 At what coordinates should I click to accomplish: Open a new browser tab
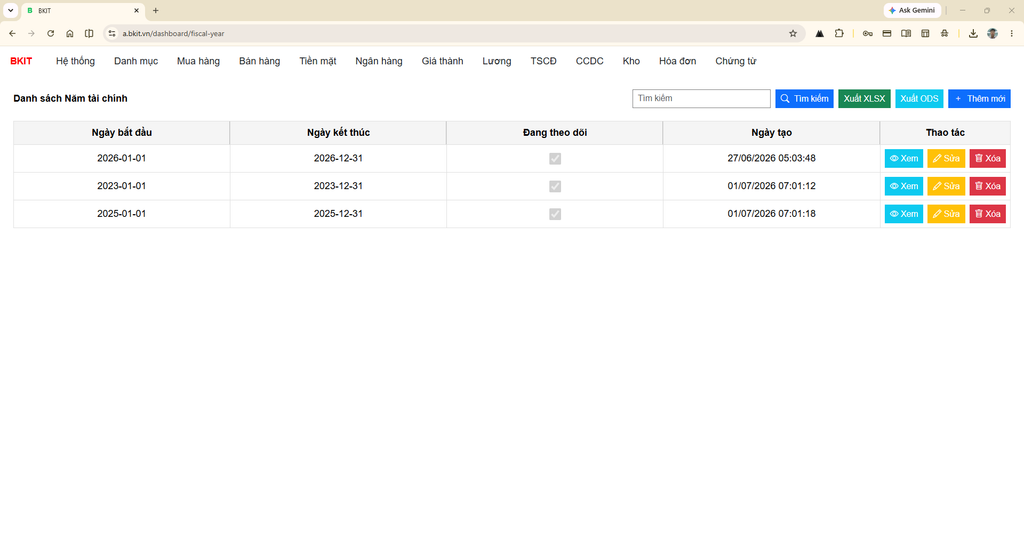tap(155, 10)
